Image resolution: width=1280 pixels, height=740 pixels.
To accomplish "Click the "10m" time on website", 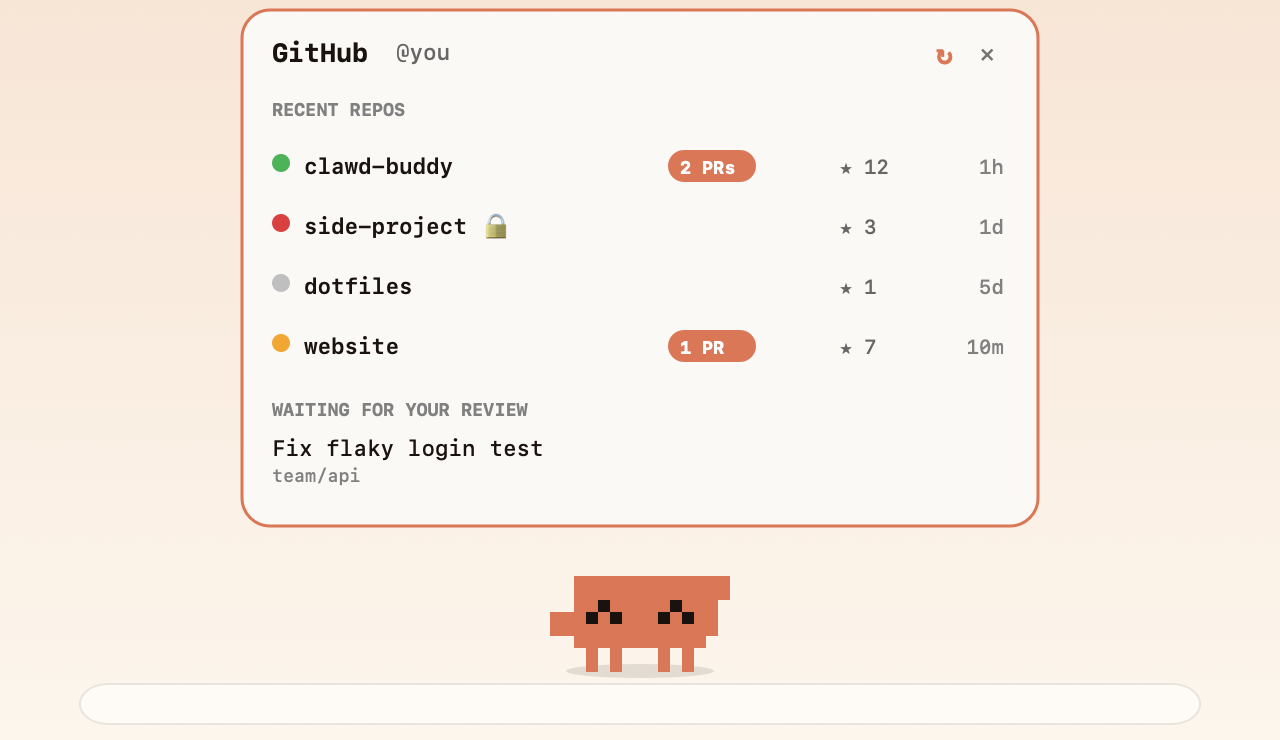I will coord(985,347).
